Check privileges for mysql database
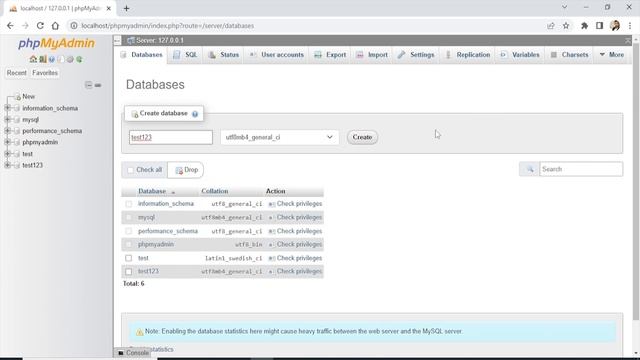 296,217
